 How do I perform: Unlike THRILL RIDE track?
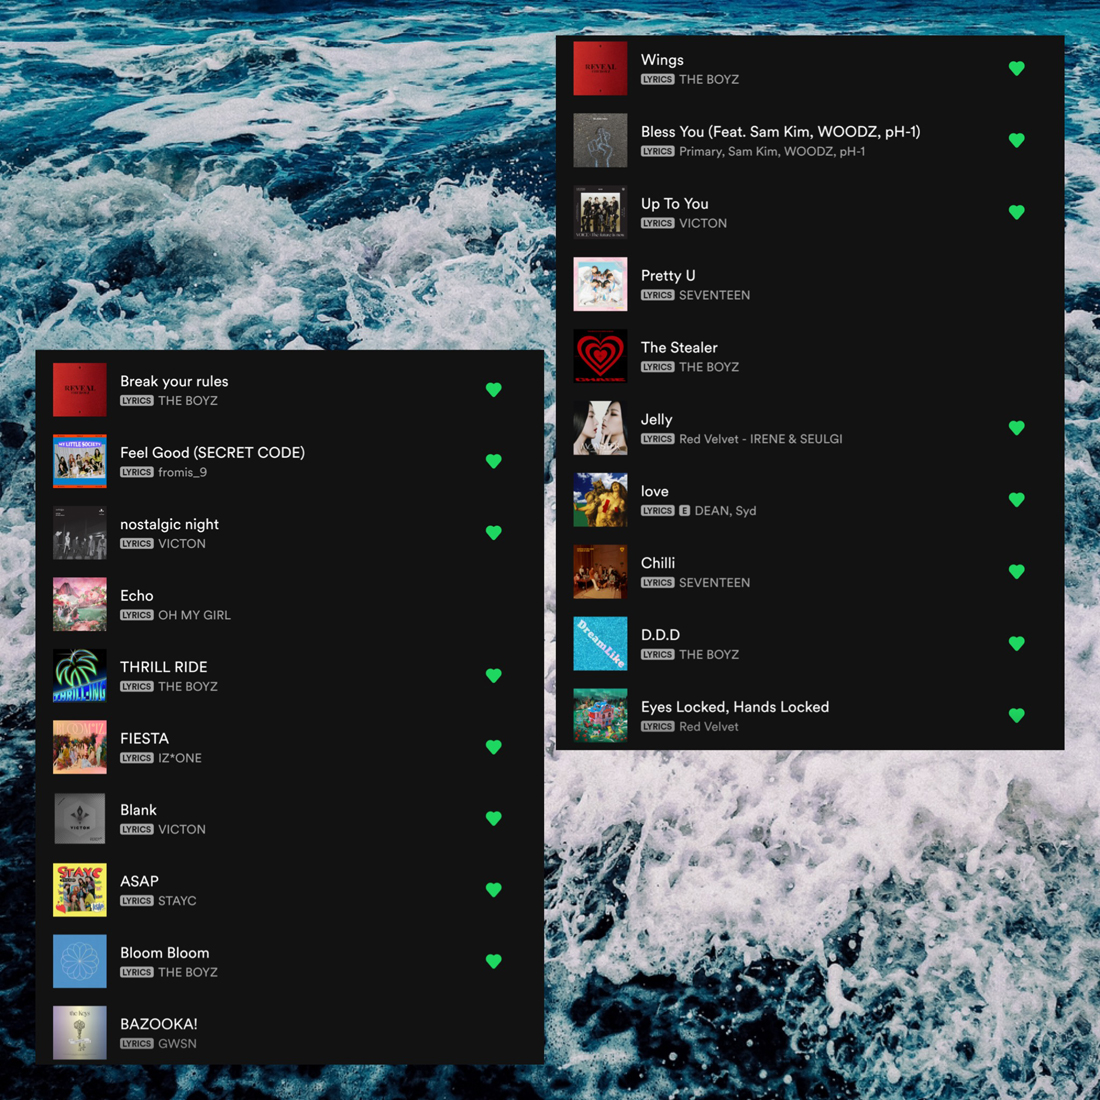coord(494,676)
